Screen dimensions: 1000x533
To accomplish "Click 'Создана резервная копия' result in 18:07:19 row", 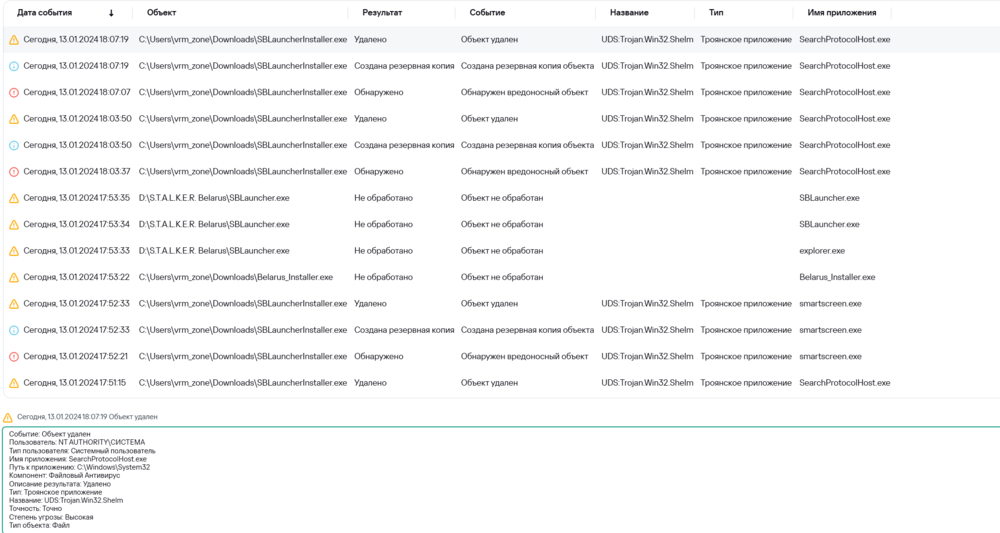I will coord(404,66).
